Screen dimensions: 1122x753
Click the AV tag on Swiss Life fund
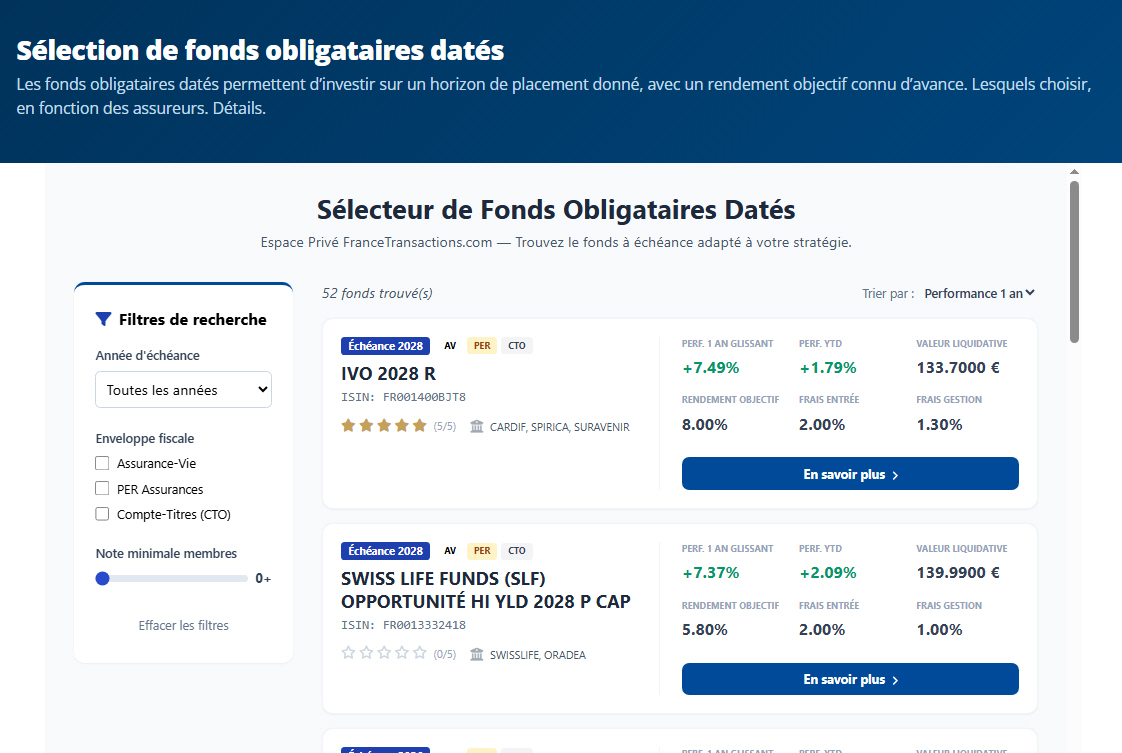[x=450, y=550]
